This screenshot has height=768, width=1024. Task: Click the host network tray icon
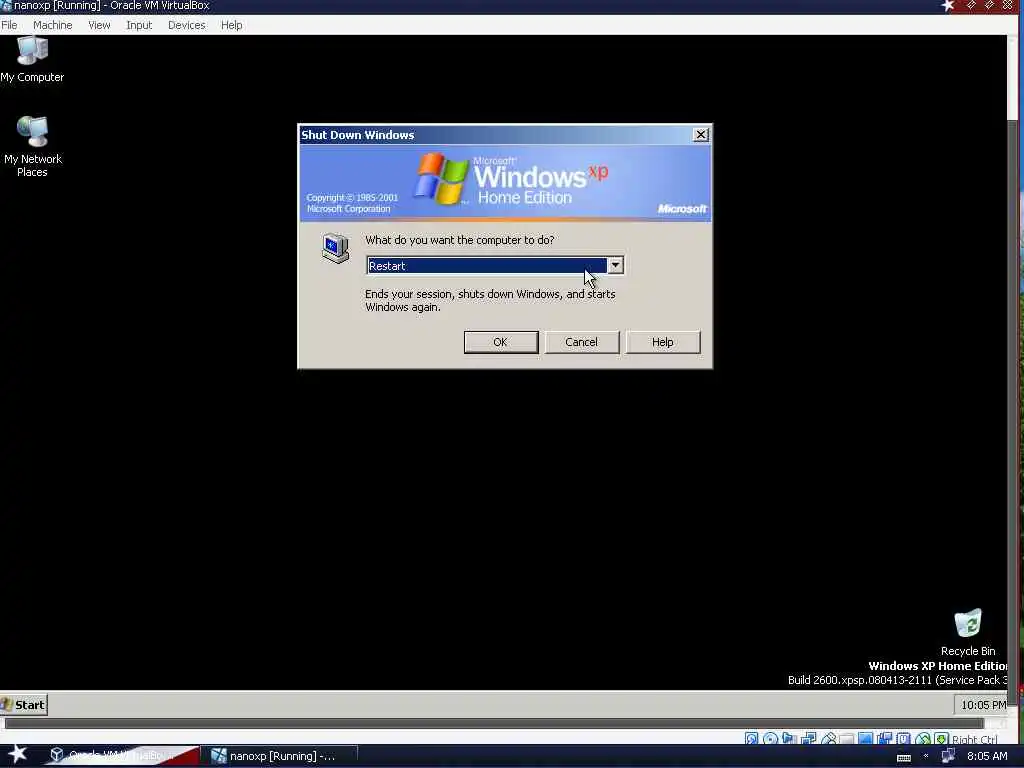point(948,756)
